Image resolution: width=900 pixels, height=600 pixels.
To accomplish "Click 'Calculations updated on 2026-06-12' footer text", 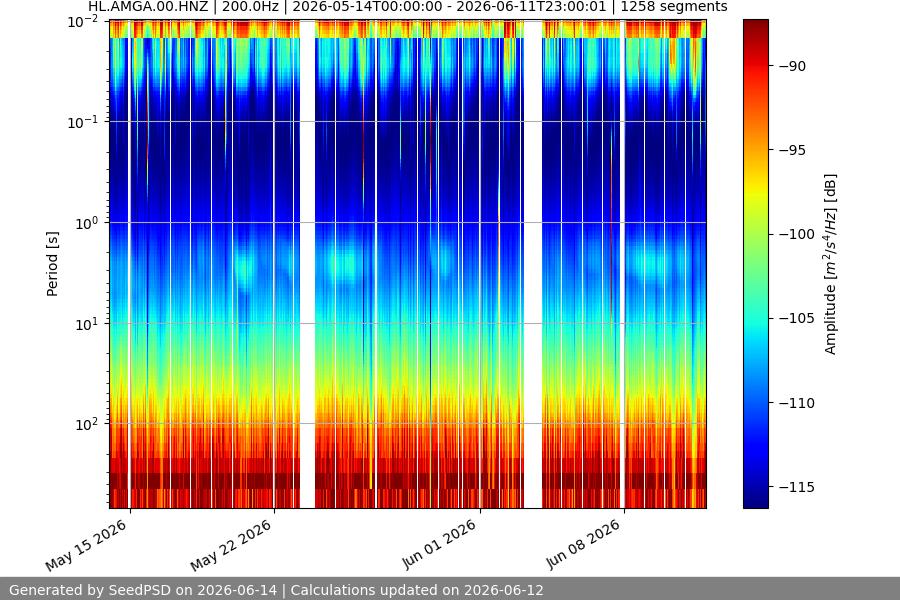I will (x=417, y=590).
